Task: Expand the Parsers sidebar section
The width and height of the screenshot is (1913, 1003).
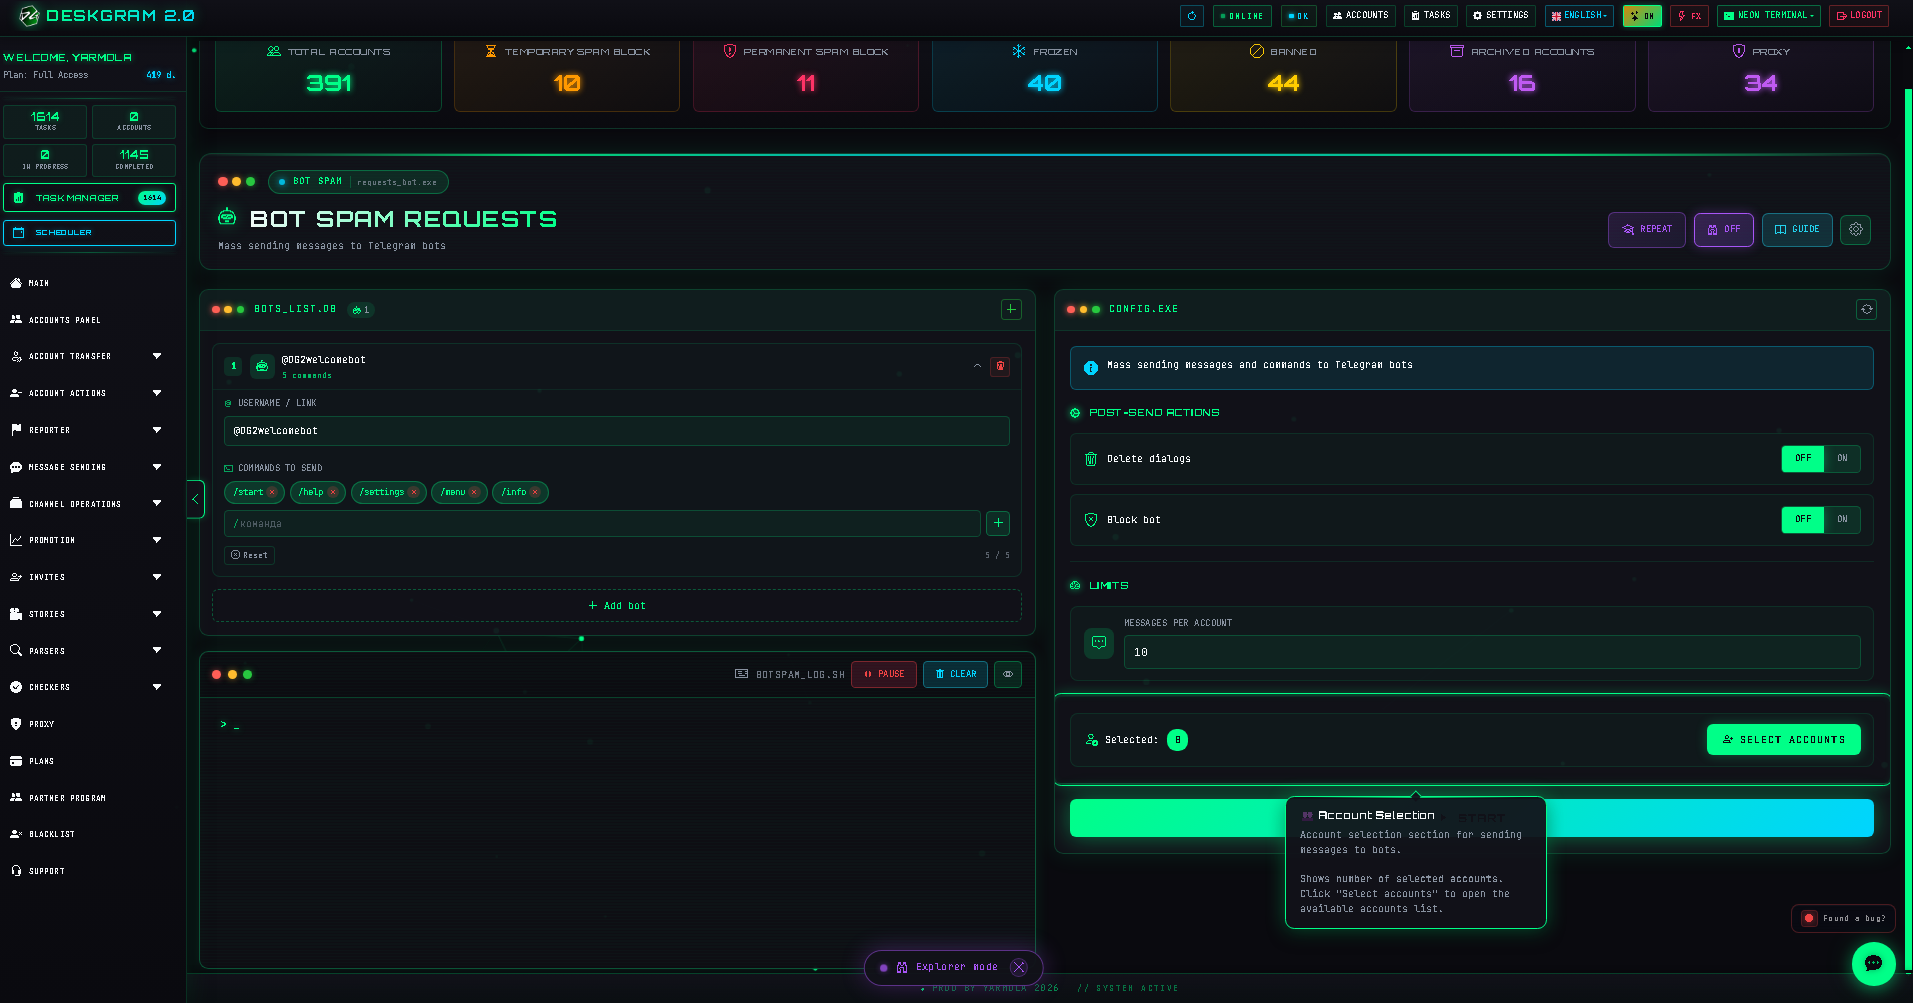Action: (x=88, y=651)
